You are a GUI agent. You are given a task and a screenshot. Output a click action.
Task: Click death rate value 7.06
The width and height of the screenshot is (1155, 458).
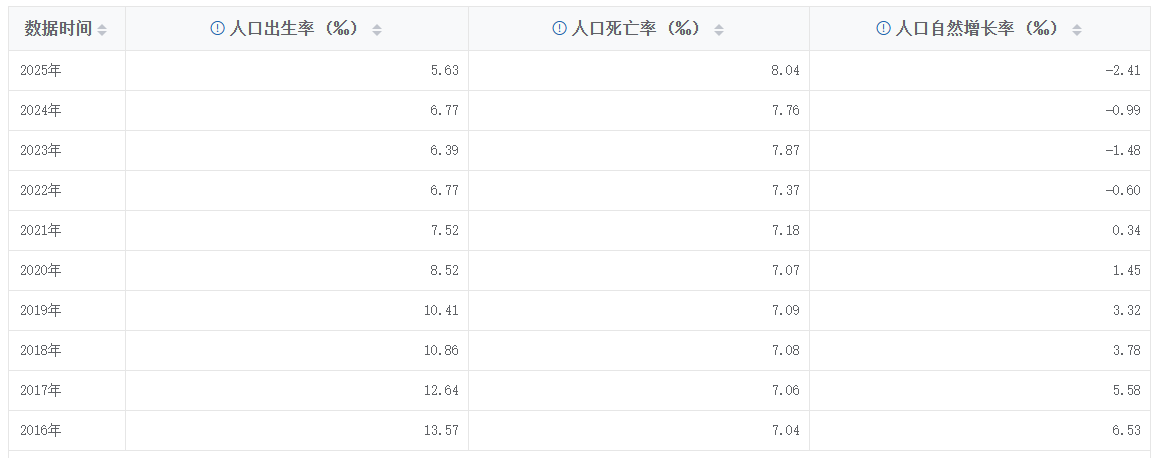click(x=786, y=390)
